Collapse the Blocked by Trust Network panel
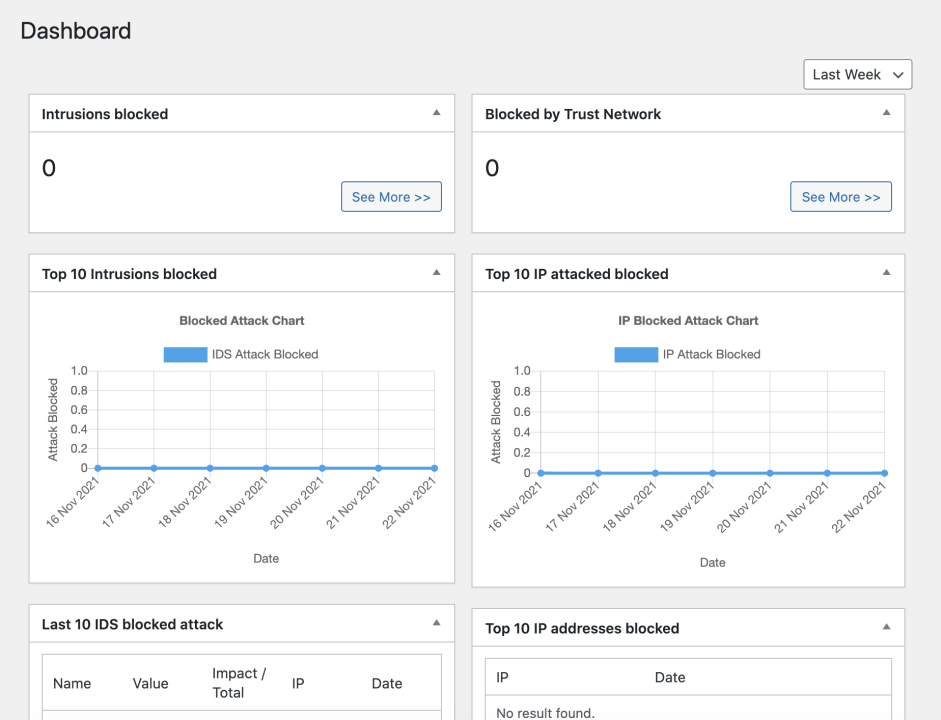Screen dimensions: 941x720 click(886, 113)
